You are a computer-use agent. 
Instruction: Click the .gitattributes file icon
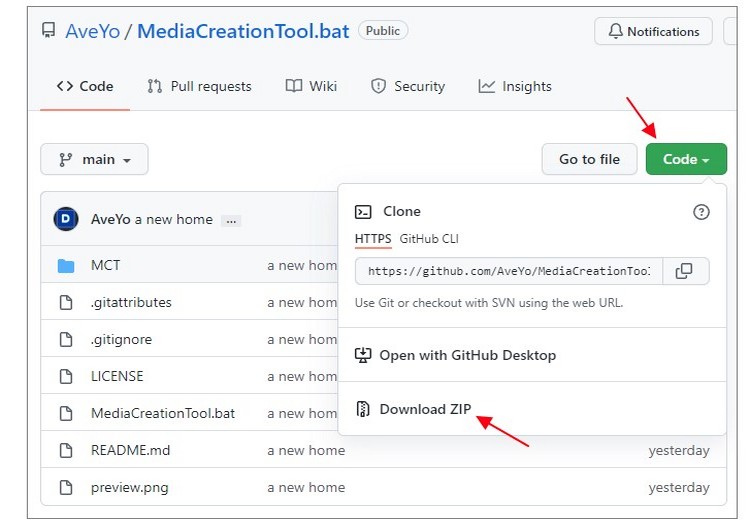click(x=66, y=302)
